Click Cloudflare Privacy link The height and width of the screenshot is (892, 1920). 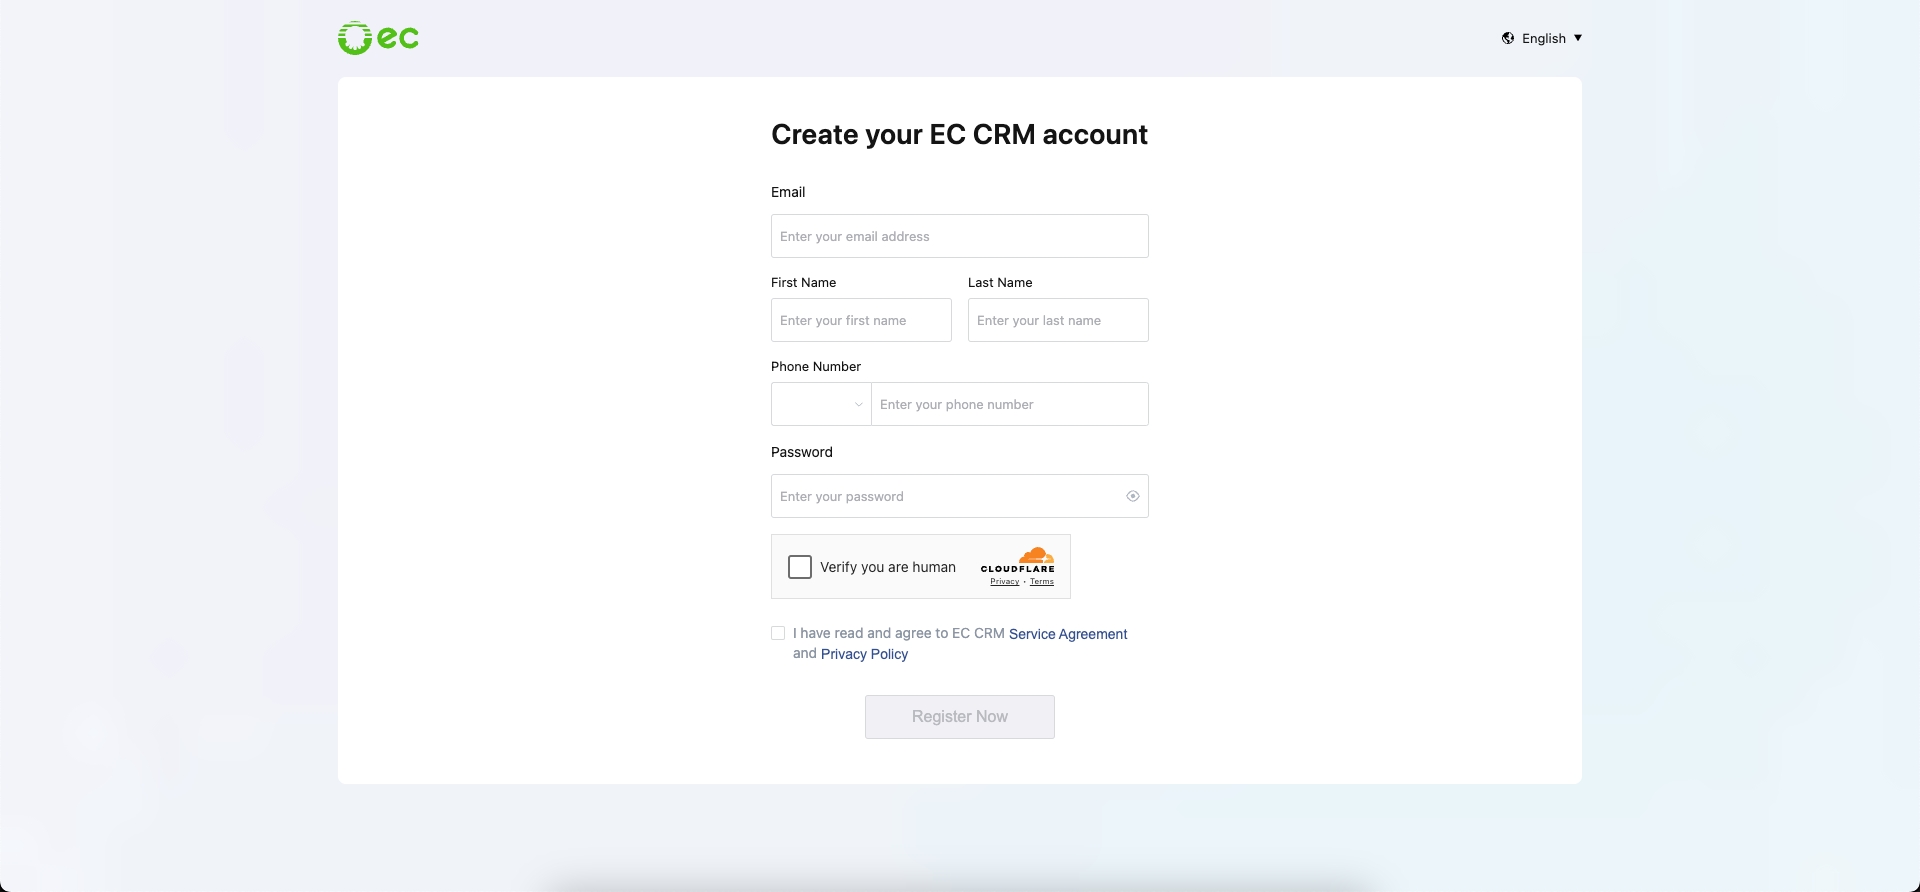[x=1005, y=581]
